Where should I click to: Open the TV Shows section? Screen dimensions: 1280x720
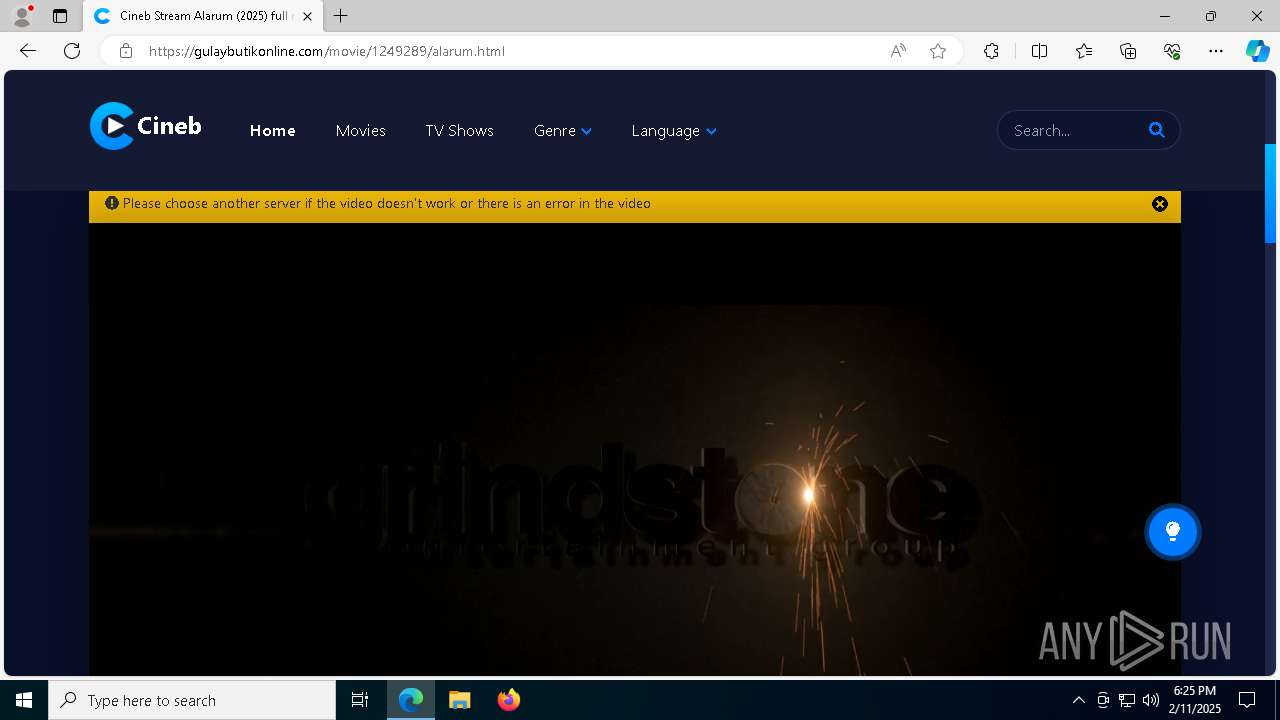pyautogui.click(x=459, y=131)
